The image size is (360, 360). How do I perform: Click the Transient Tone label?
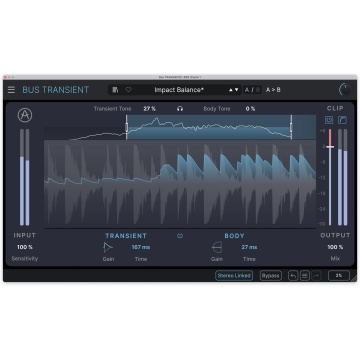pyautogui.click(x=112, y=109)
